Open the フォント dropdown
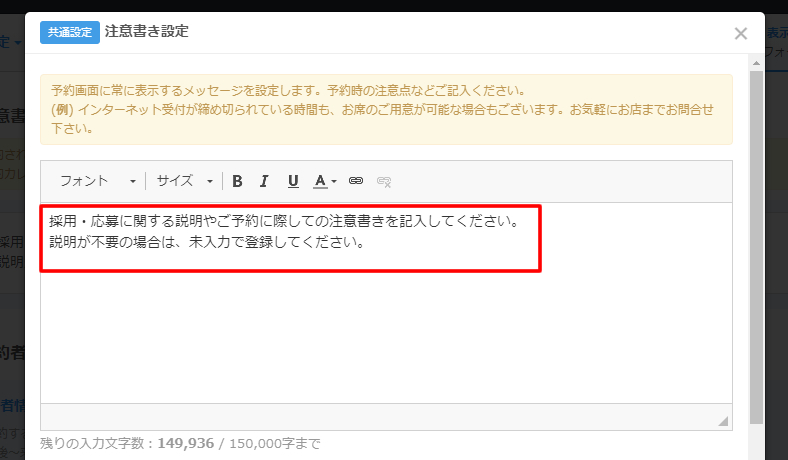Image resolution: width=788 pixels, height=460 pixels. (97, 181)
